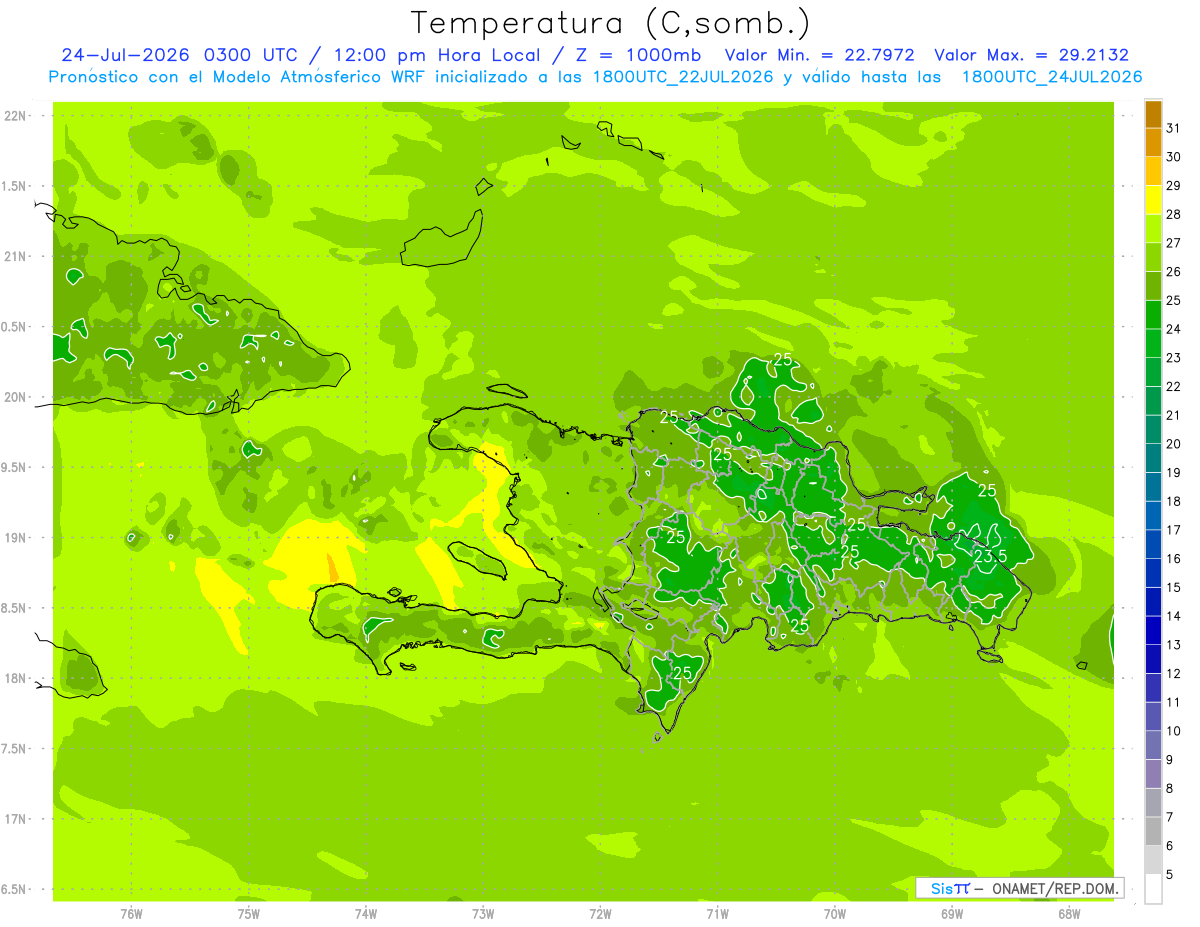Click the '19N' latitude axis label
This screenshot has width=1200, height=927.
[15, 538]
